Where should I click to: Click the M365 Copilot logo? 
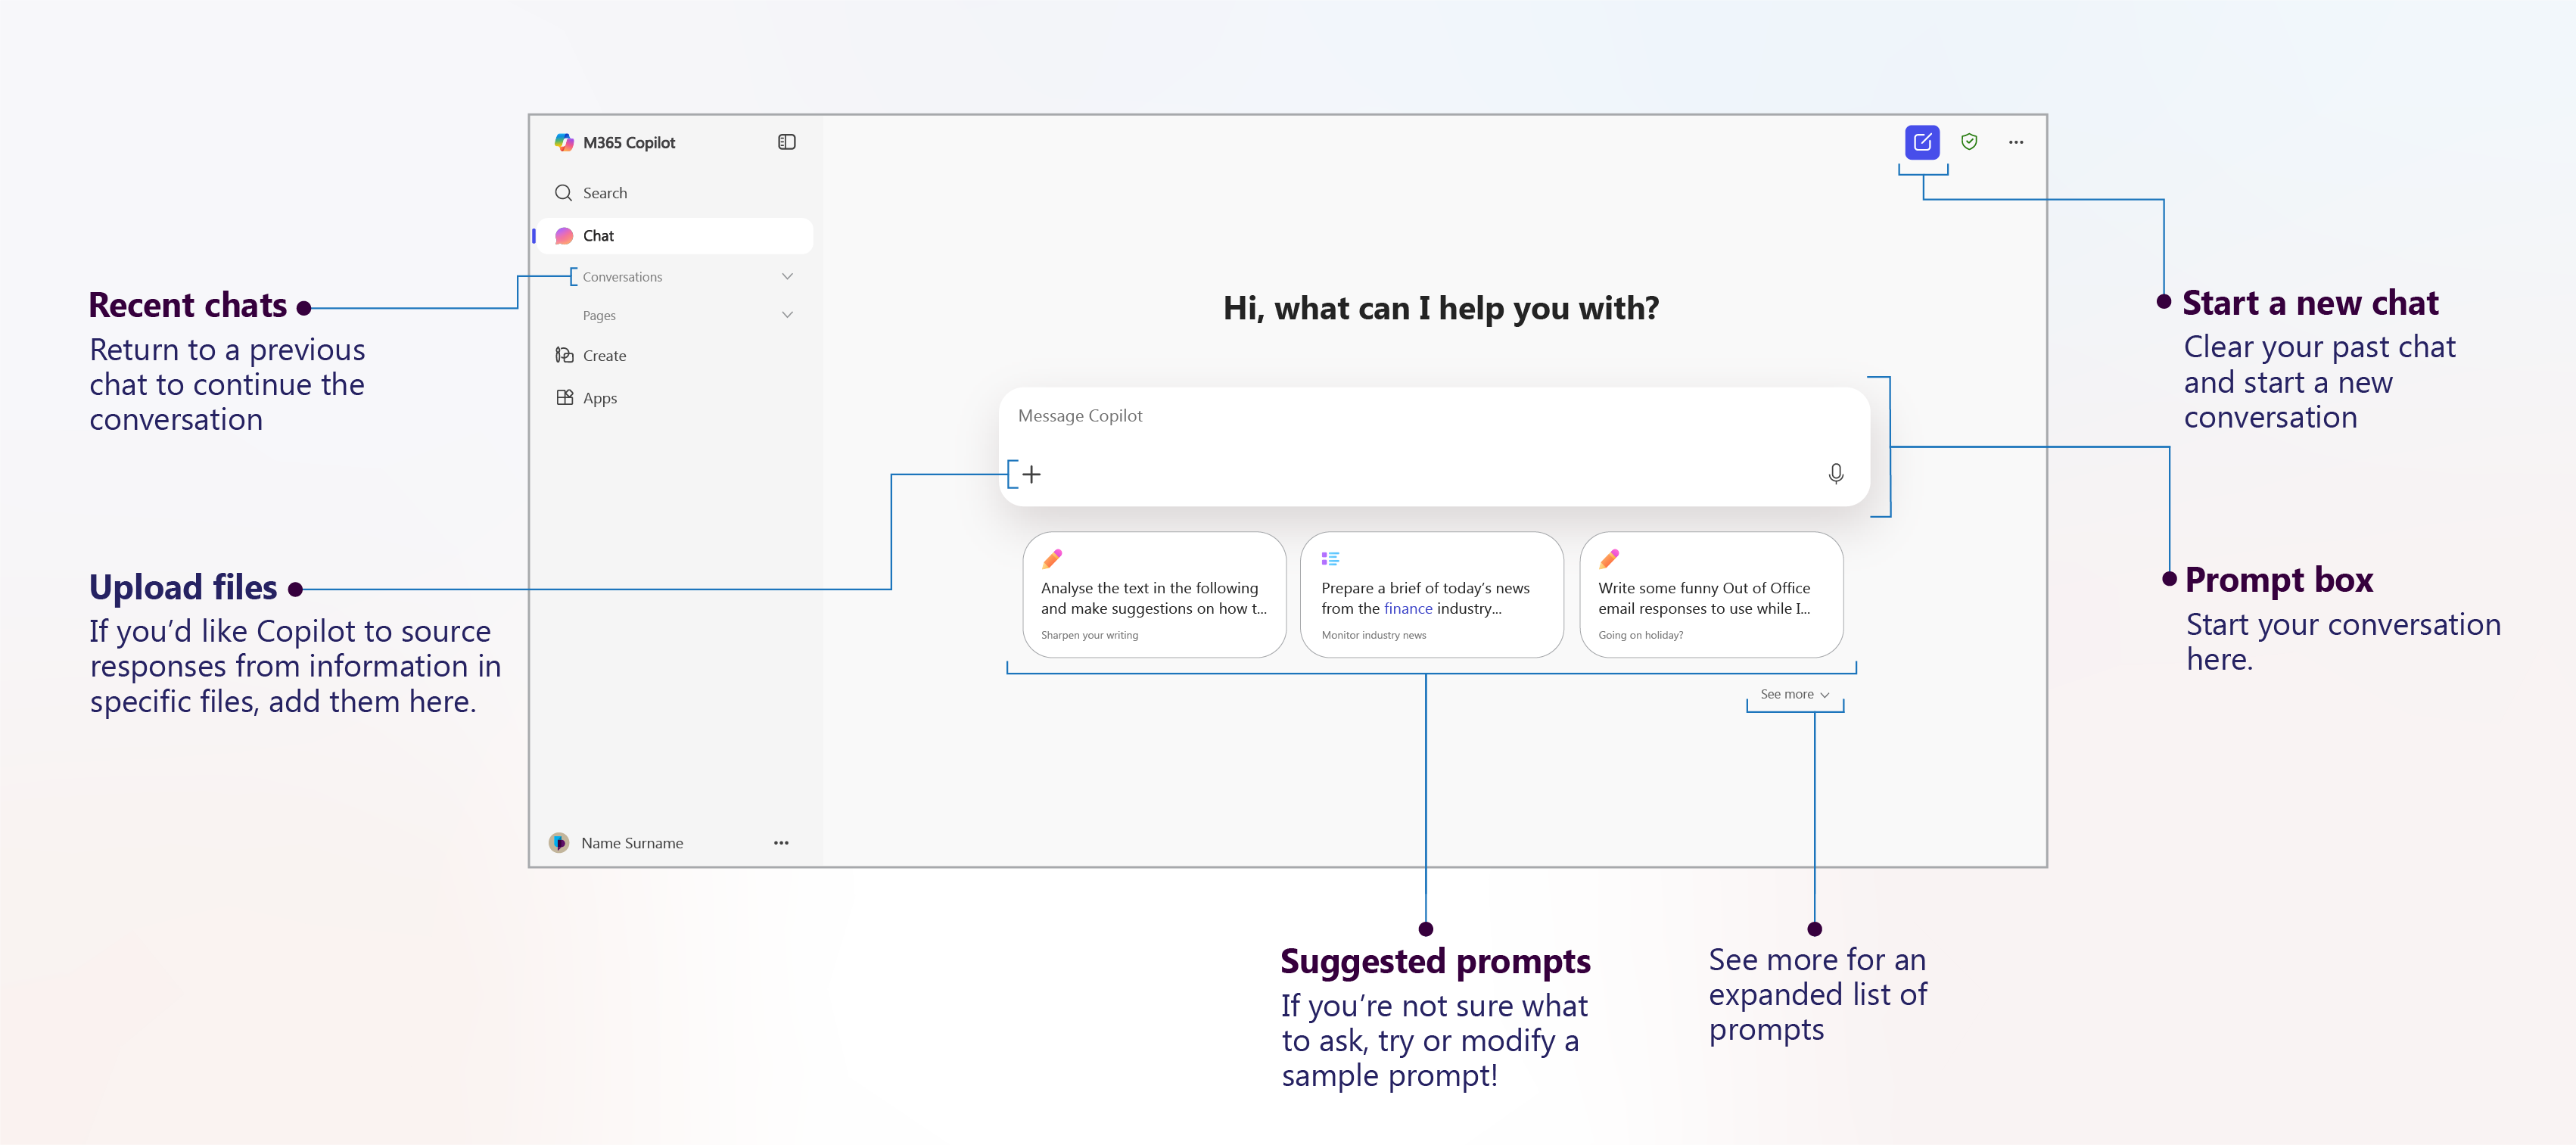pos(564,141)
